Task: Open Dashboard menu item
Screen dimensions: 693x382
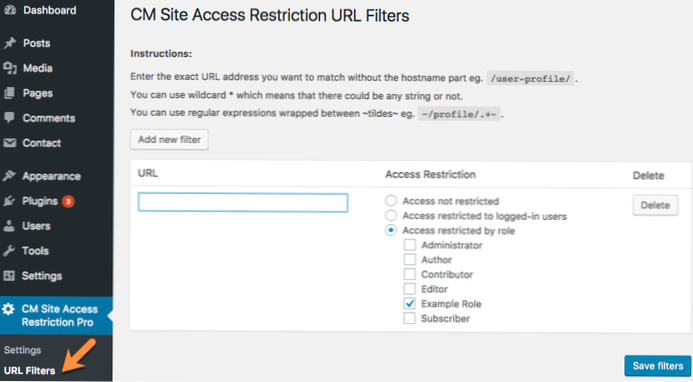Action: tap(50, 10)
